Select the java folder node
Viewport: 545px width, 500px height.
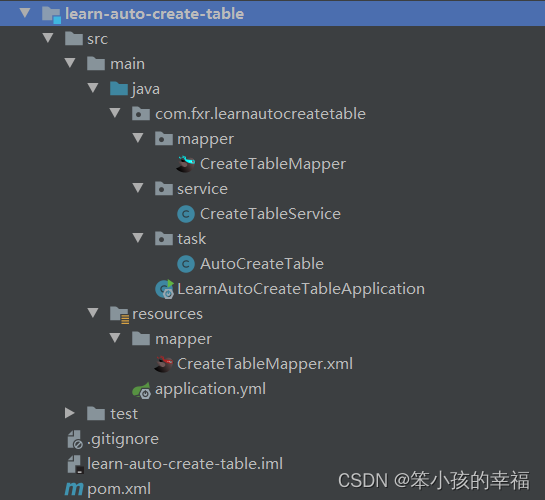[x=146, y=89]
